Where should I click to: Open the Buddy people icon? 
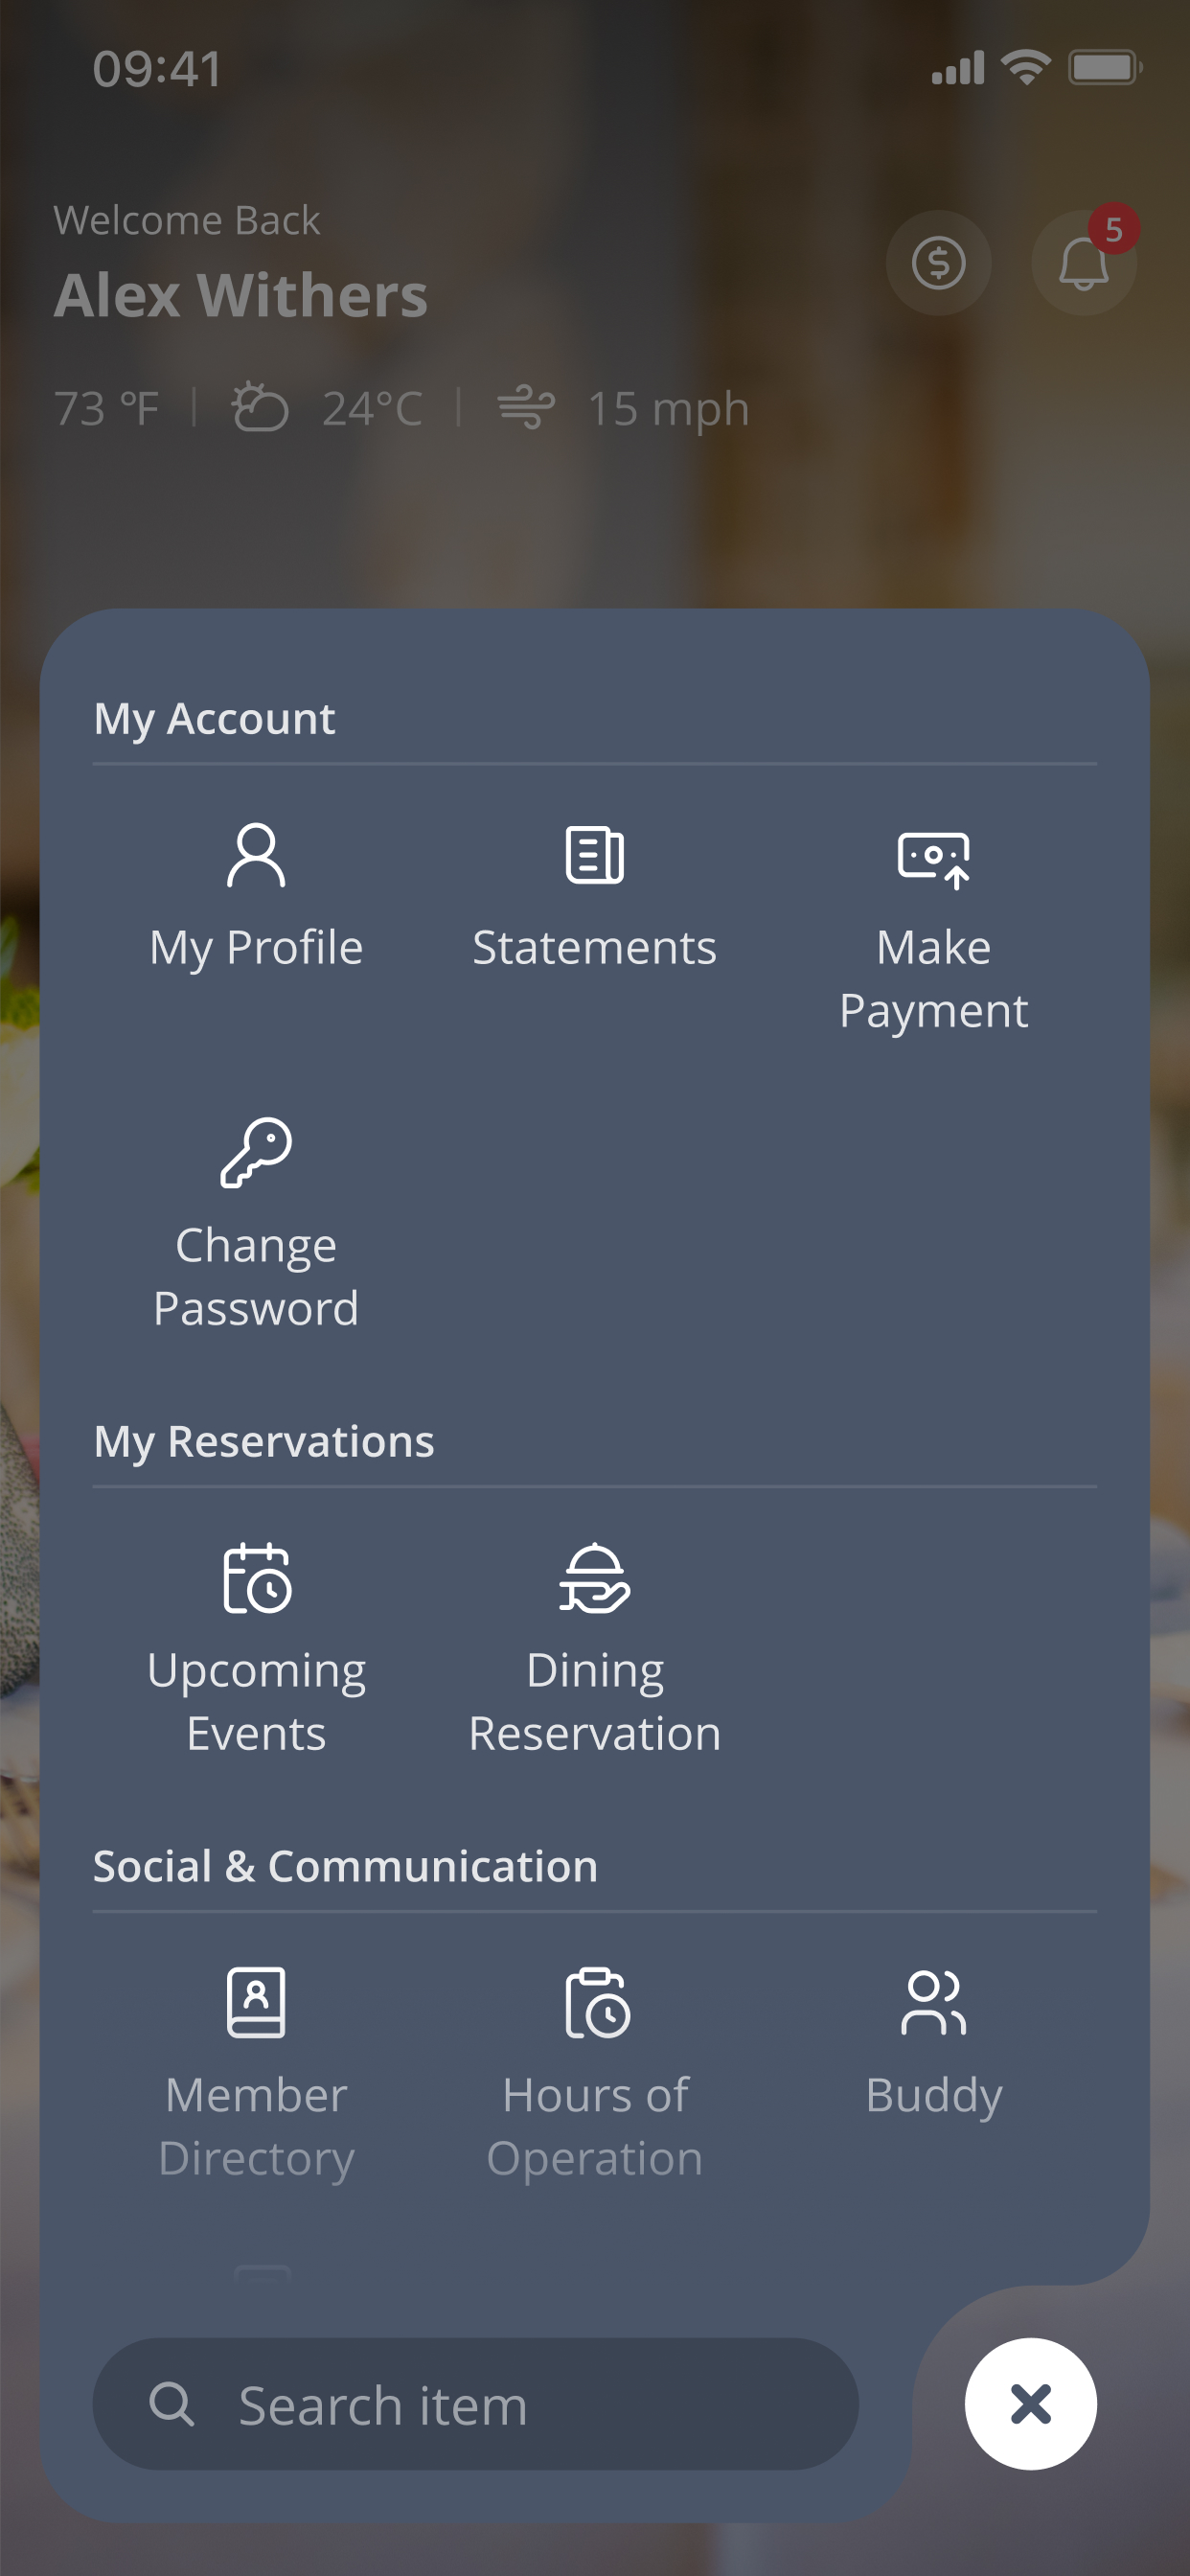(x=934, y=2002)
